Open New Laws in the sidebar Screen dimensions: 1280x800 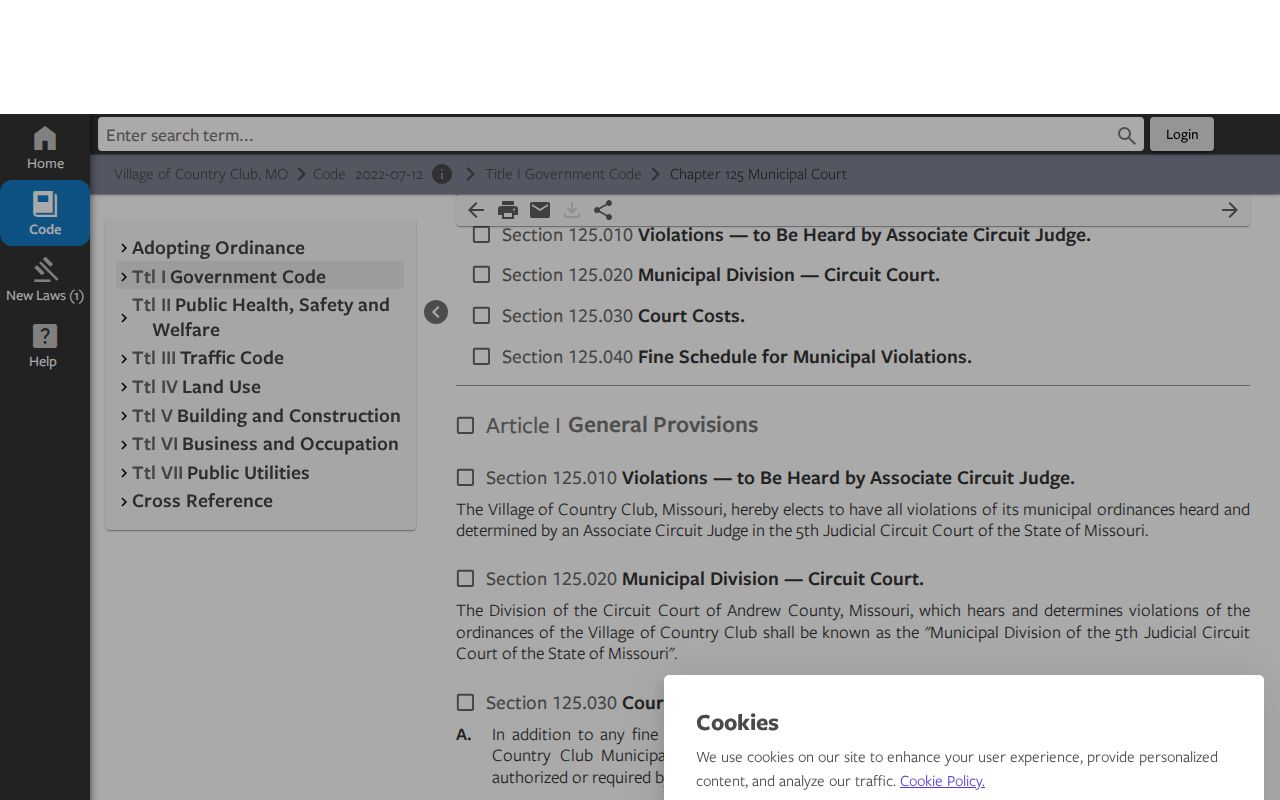pyautogui.click(x=45, y=279)
